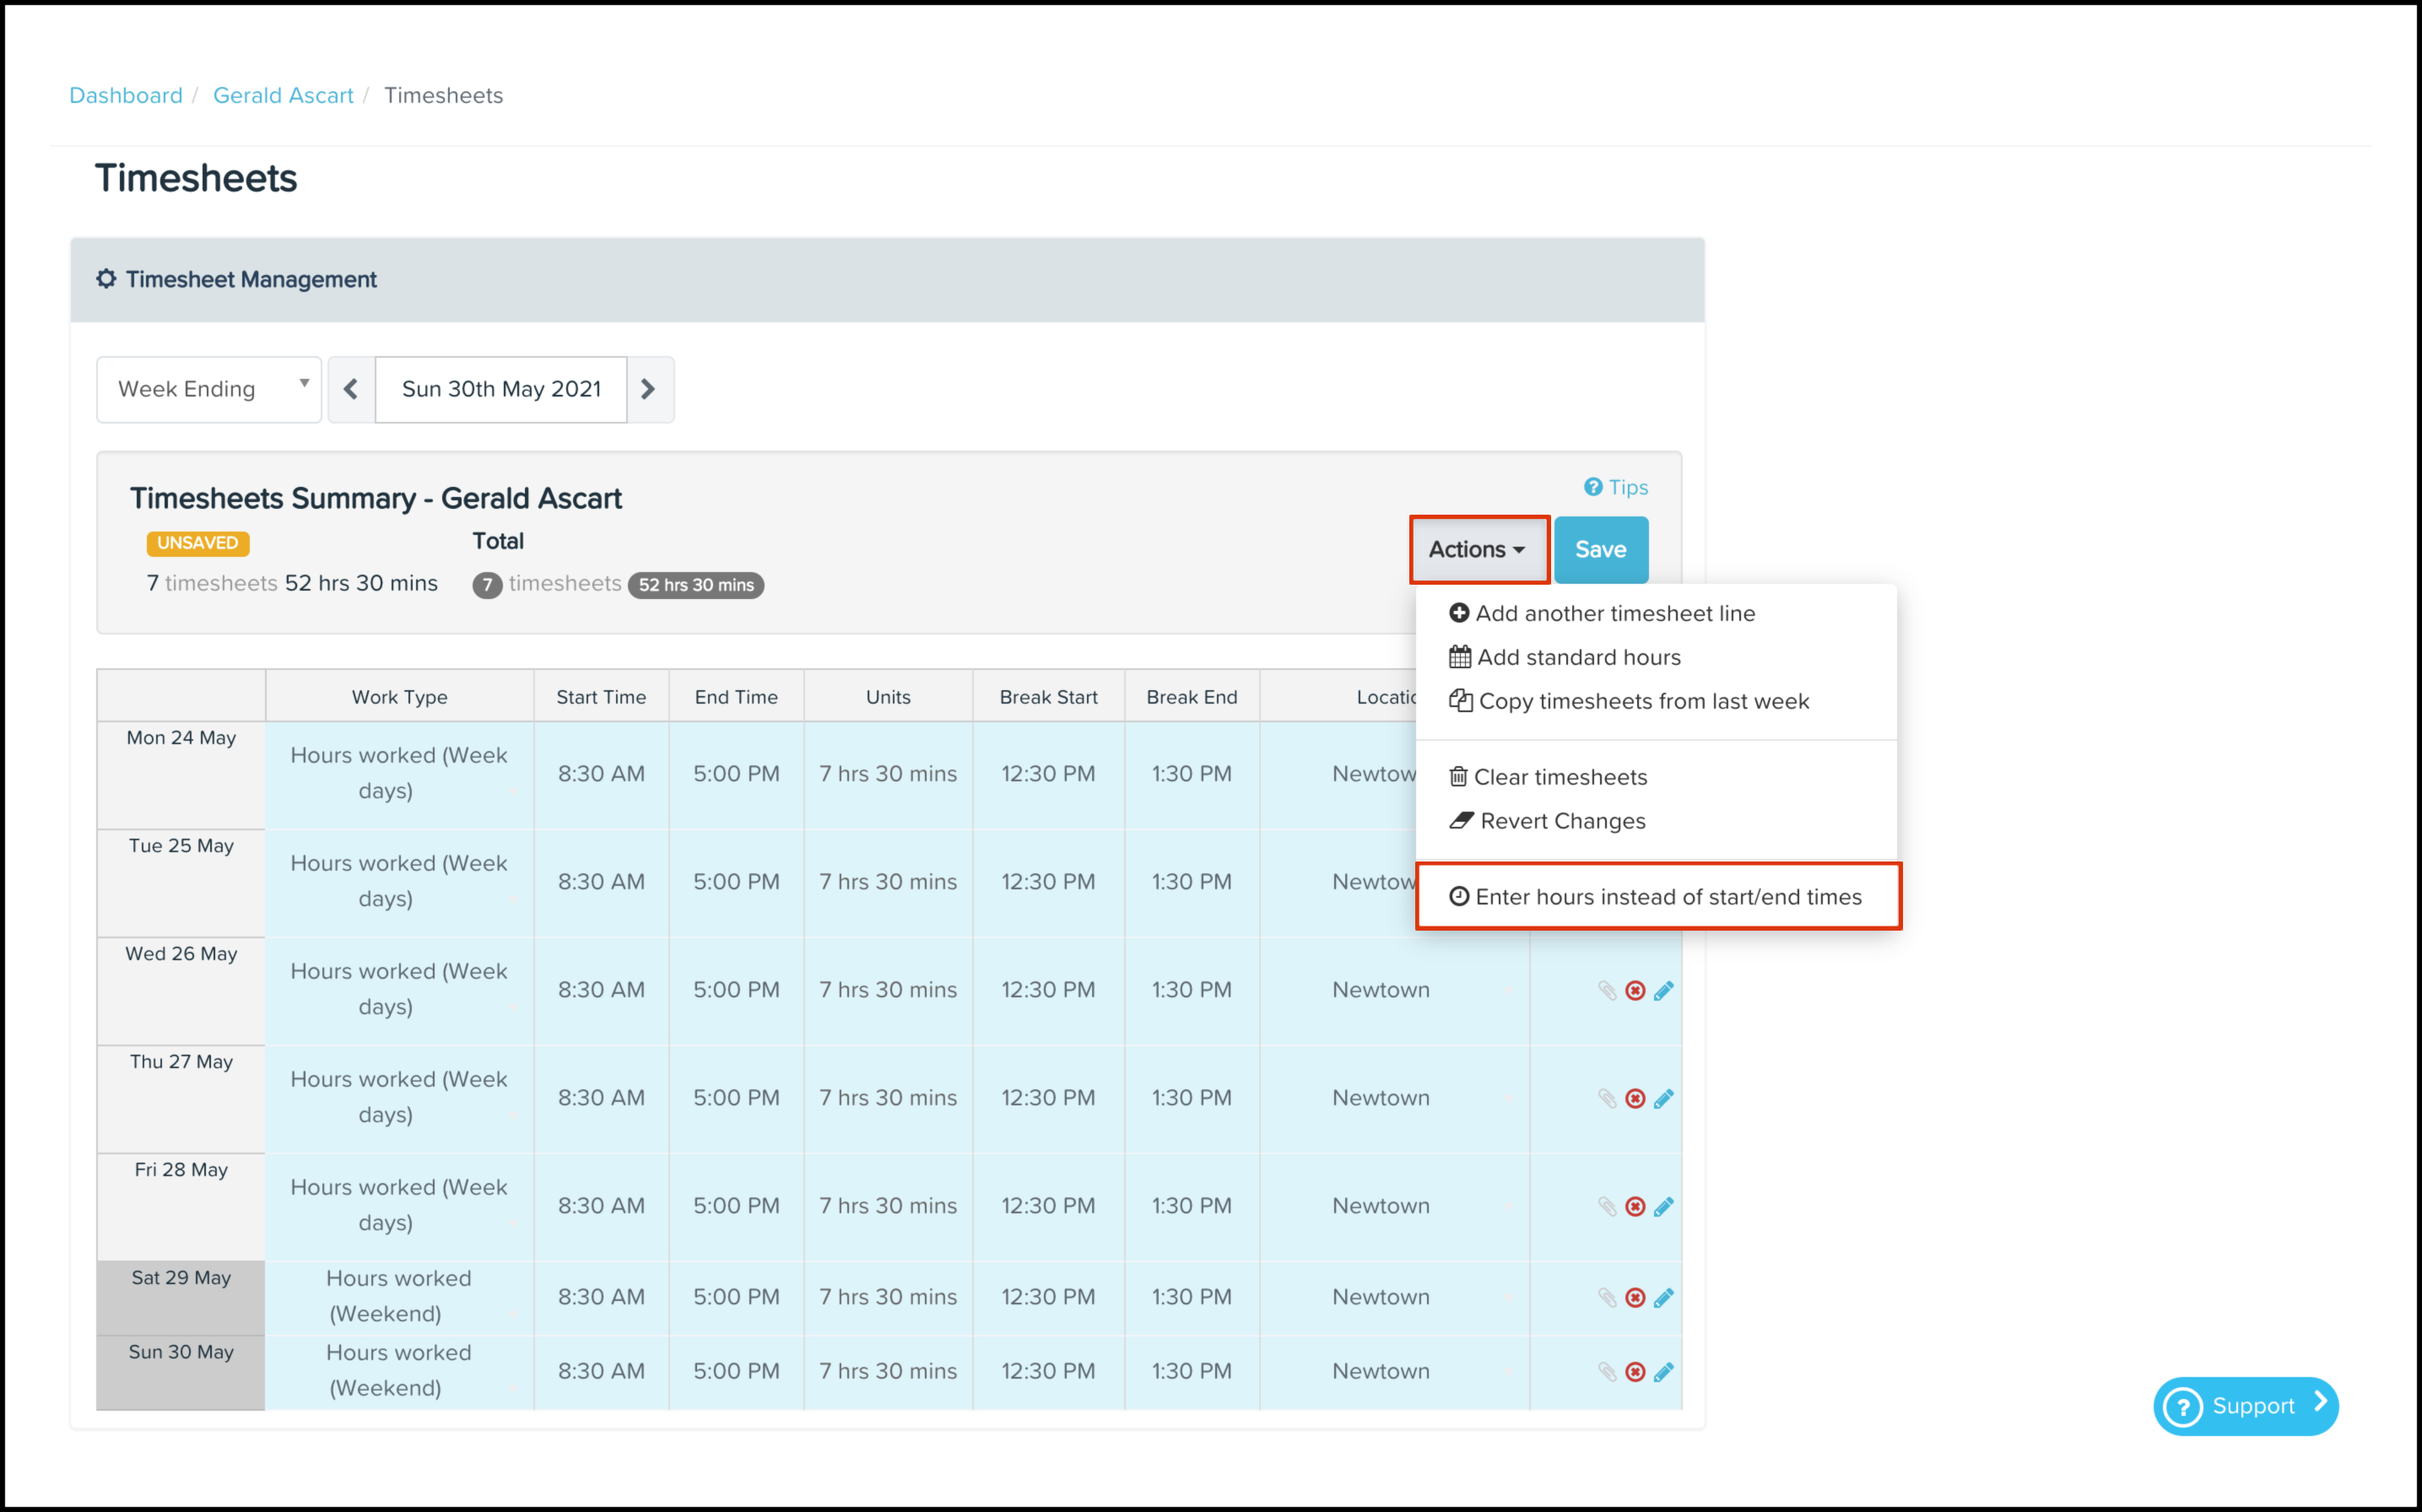Toggle the Actions dropdown button
The width and height of the screenshot is (2422, 1512).
coord(1478,549)
